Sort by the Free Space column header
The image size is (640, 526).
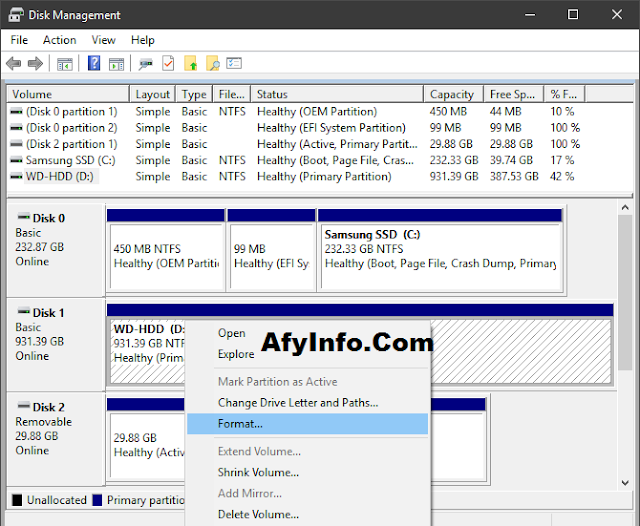click(x=514, y=94)
